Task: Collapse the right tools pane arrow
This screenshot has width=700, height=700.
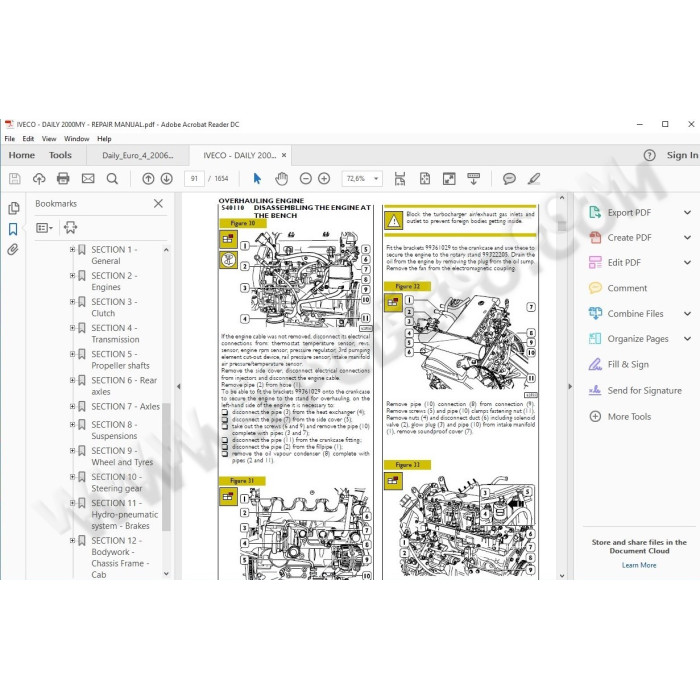Action: coord(570,387)
